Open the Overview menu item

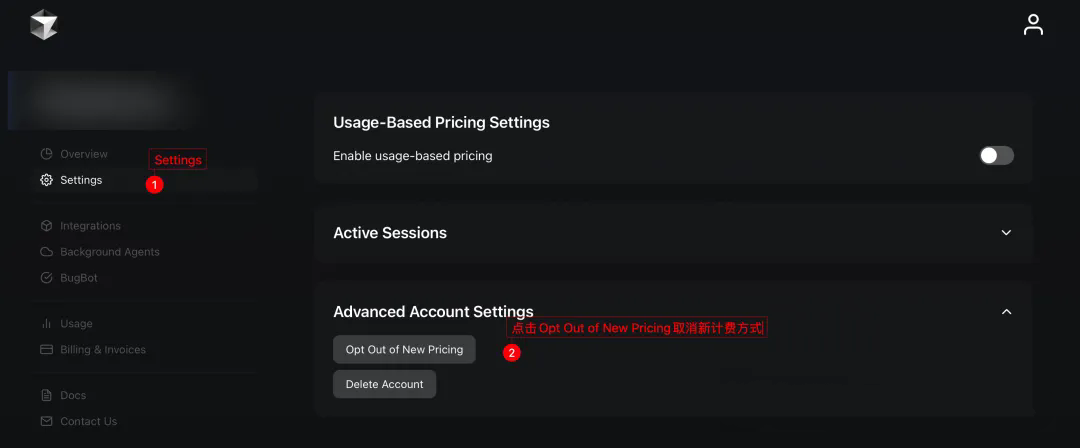84,154
